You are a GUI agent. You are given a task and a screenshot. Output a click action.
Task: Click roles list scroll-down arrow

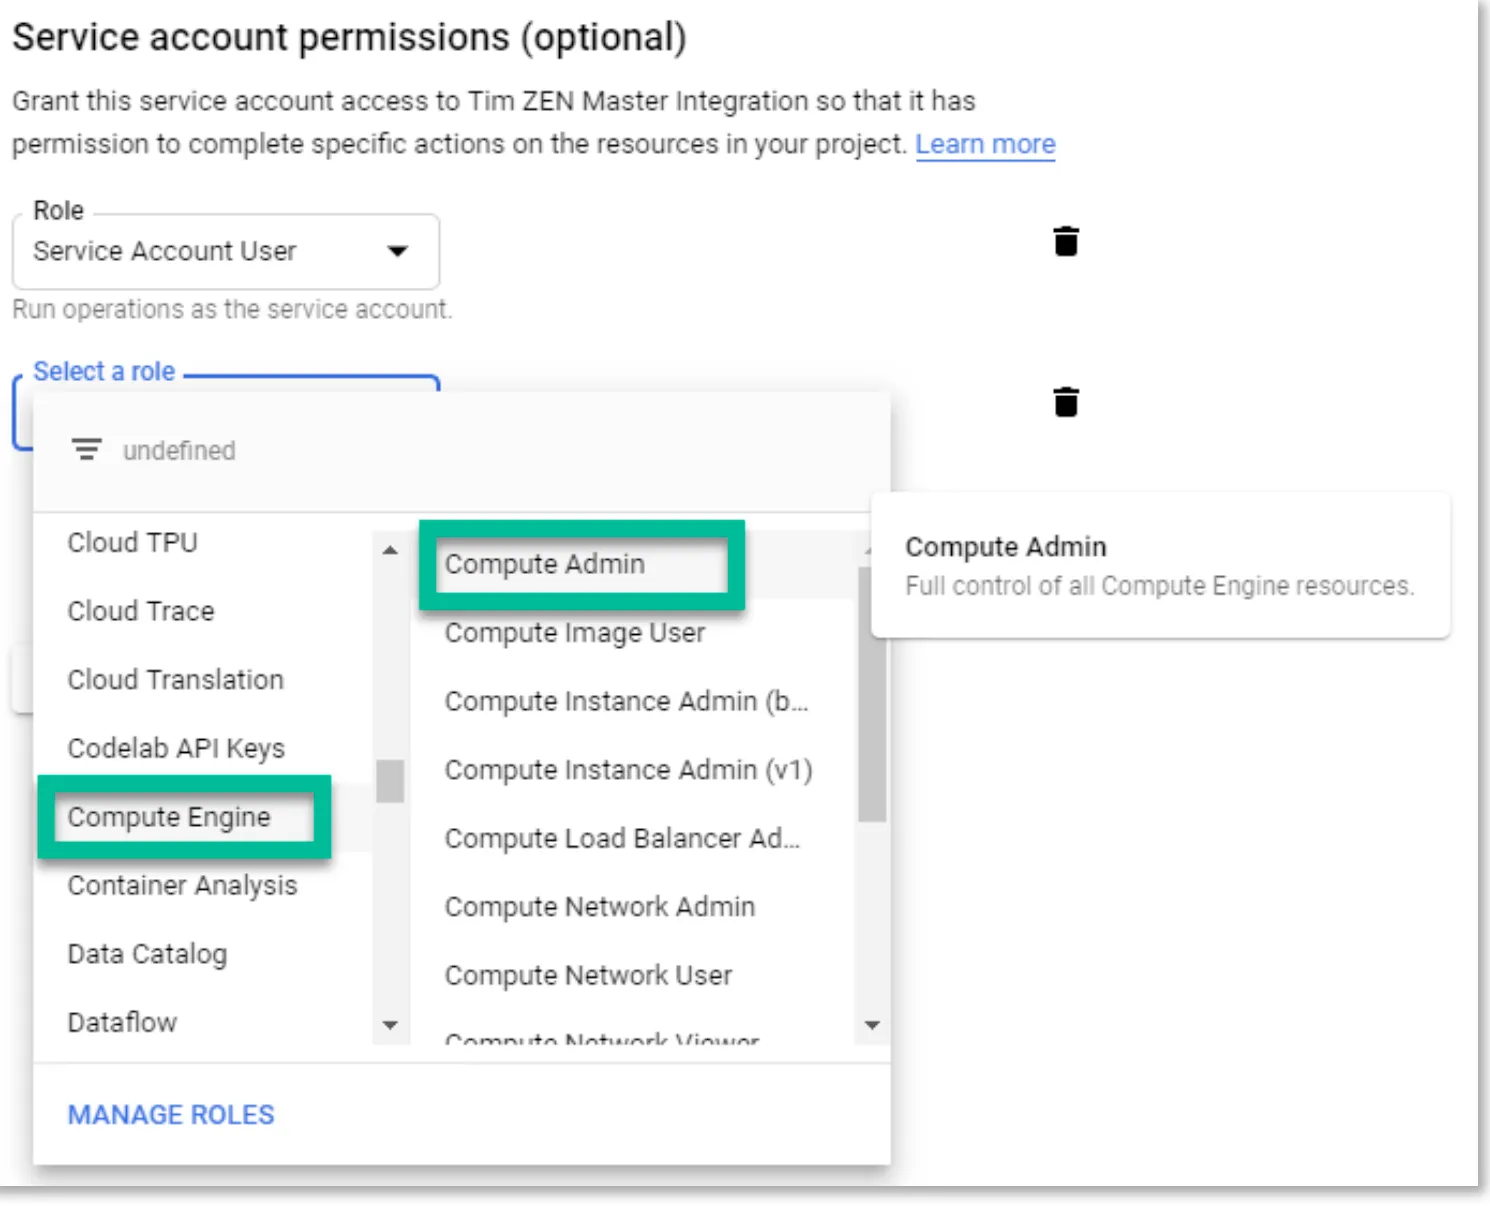[x=872, y=1025]
